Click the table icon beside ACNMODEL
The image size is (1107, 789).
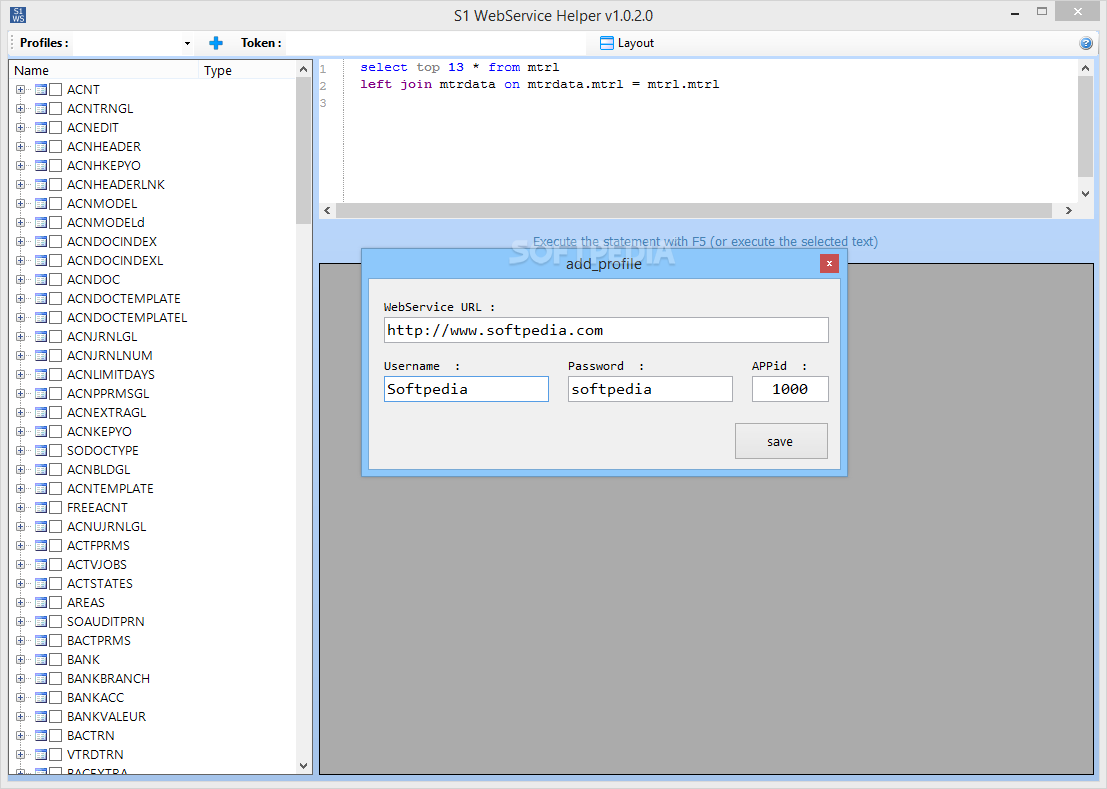click(x=41, y=203)
